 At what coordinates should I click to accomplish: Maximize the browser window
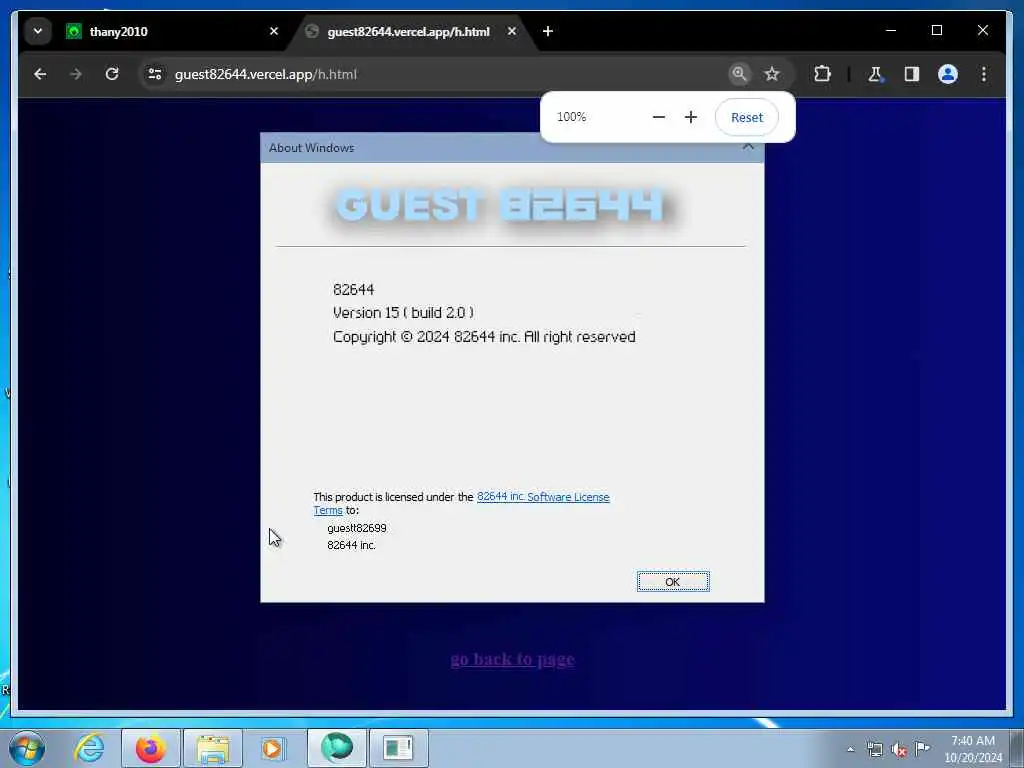point(936,31)
